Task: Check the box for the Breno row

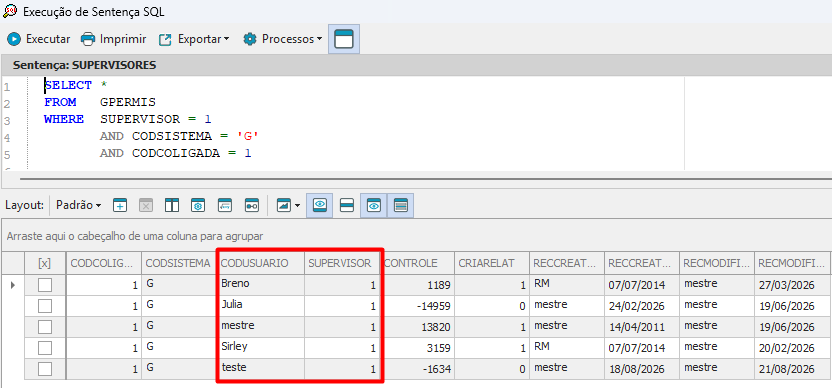Action: (45, 285)
